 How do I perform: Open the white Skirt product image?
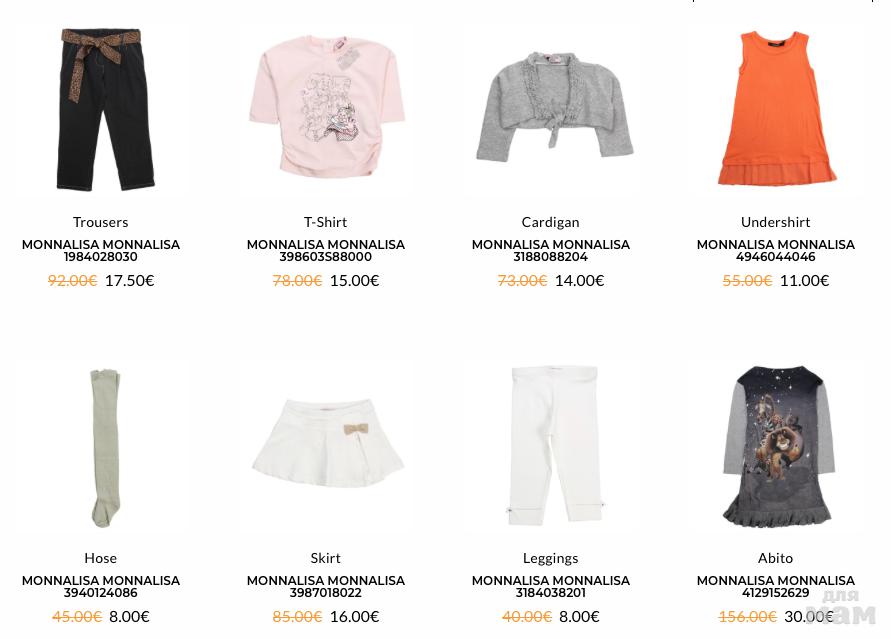pyautogui.click(x=326, y=446)
